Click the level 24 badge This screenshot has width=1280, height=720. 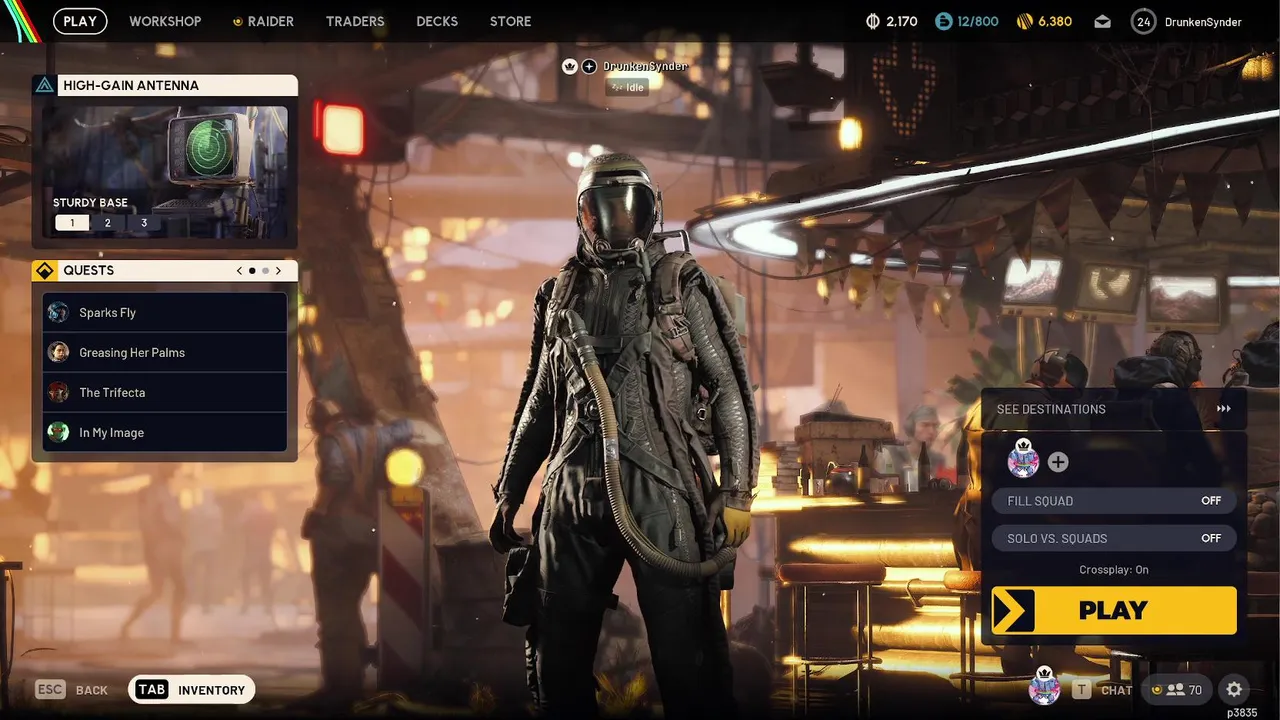tap(1144, 21)
